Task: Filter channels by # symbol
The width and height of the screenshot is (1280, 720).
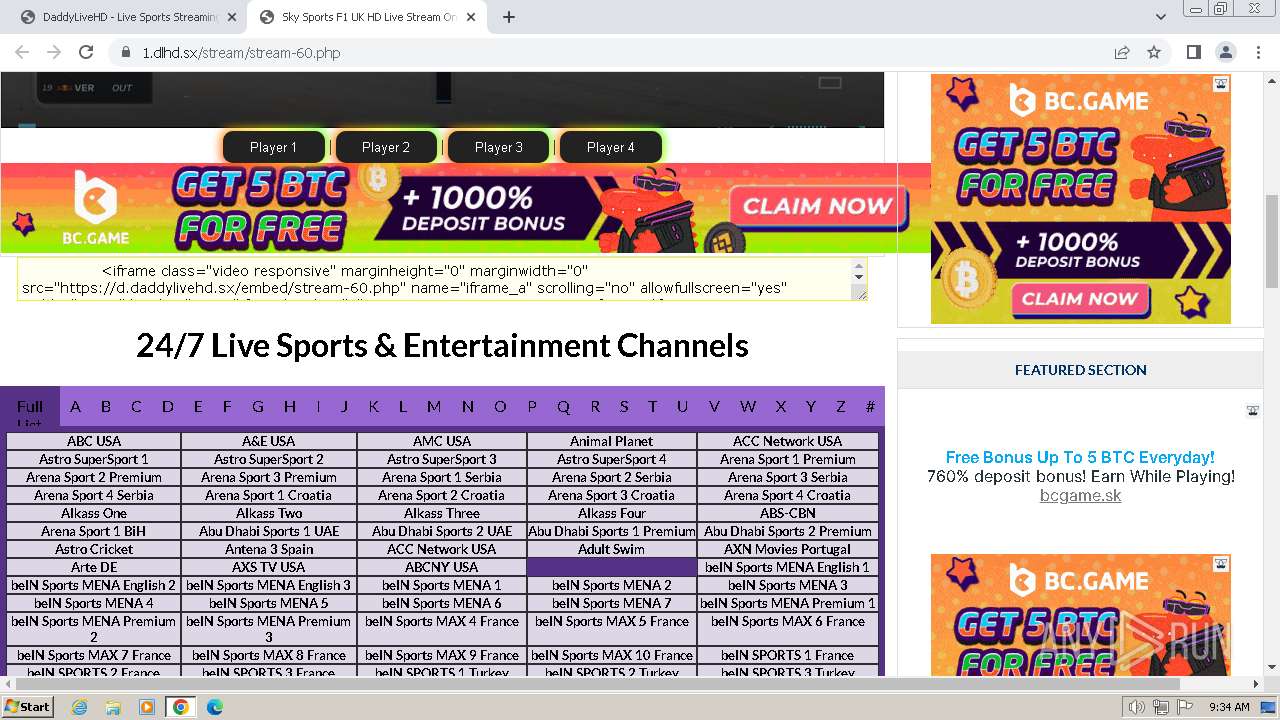Action: click(870, 406)
